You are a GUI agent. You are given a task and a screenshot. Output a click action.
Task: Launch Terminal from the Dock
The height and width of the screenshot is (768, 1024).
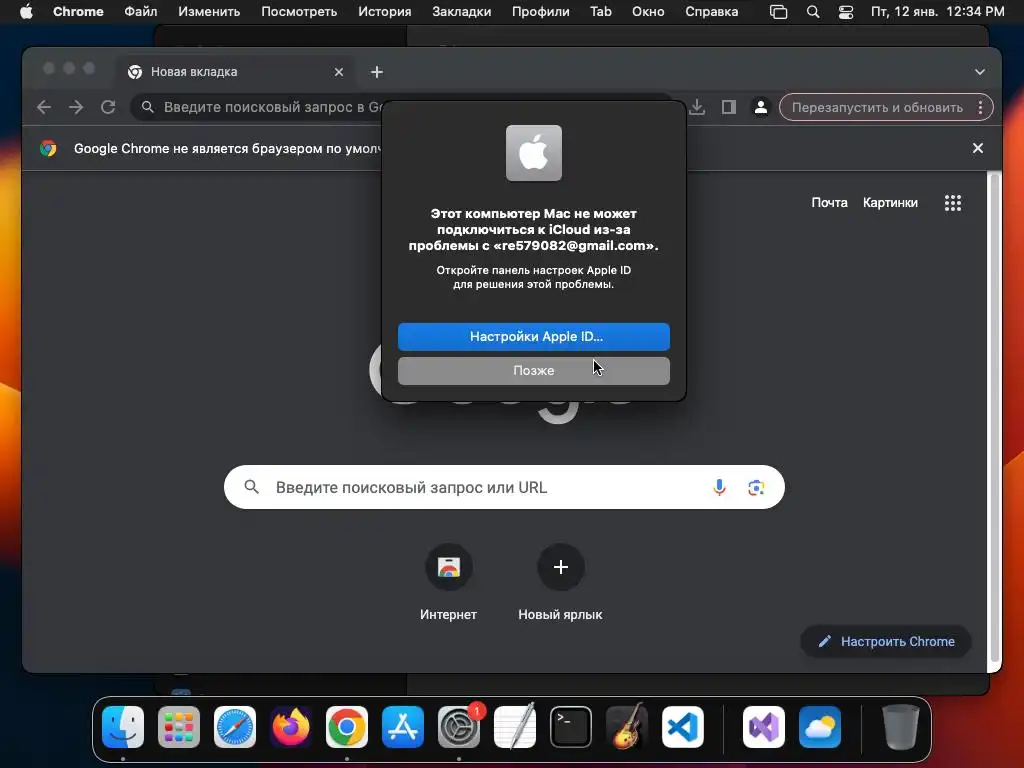click(571, 727)
